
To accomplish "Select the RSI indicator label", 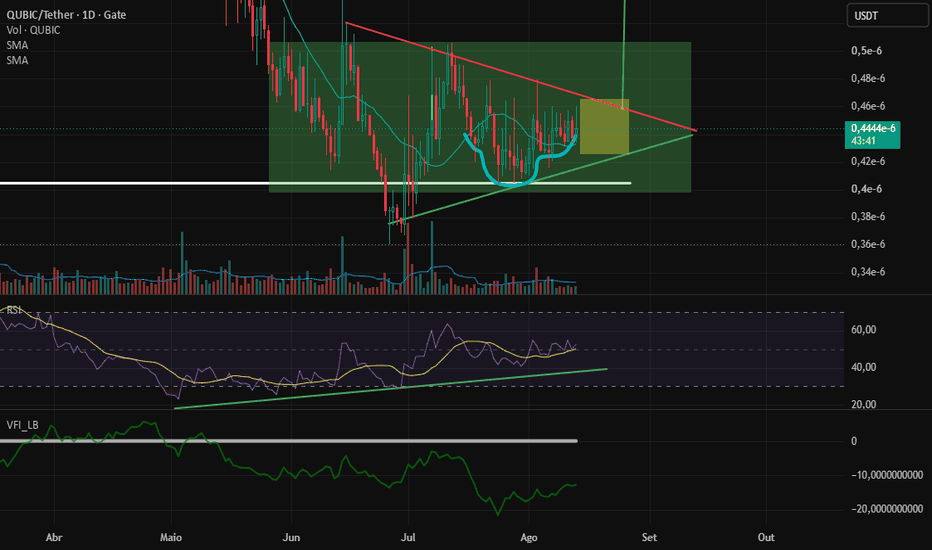I will (13, 310).
